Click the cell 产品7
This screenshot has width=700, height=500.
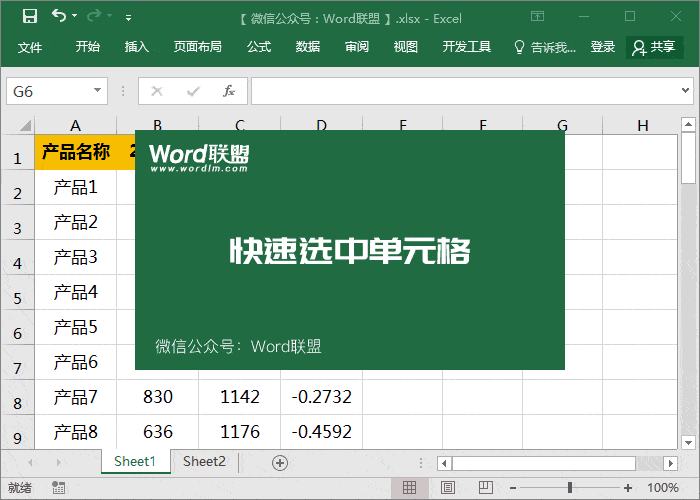(75, 397)
